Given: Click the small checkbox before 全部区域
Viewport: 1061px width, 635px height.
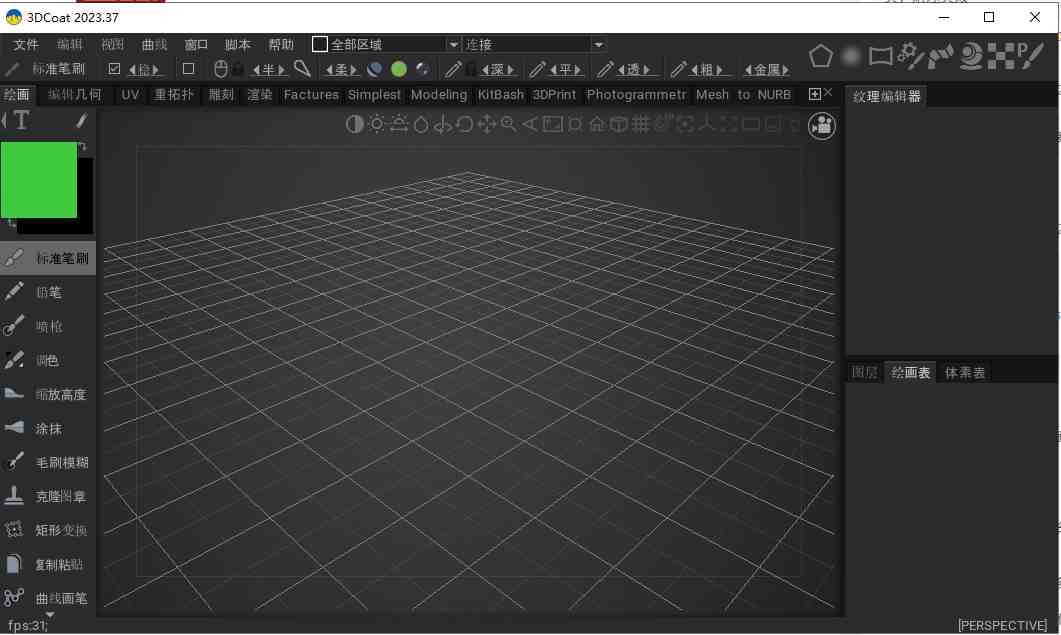Looking at the screenshot, I should coord(320,44).
